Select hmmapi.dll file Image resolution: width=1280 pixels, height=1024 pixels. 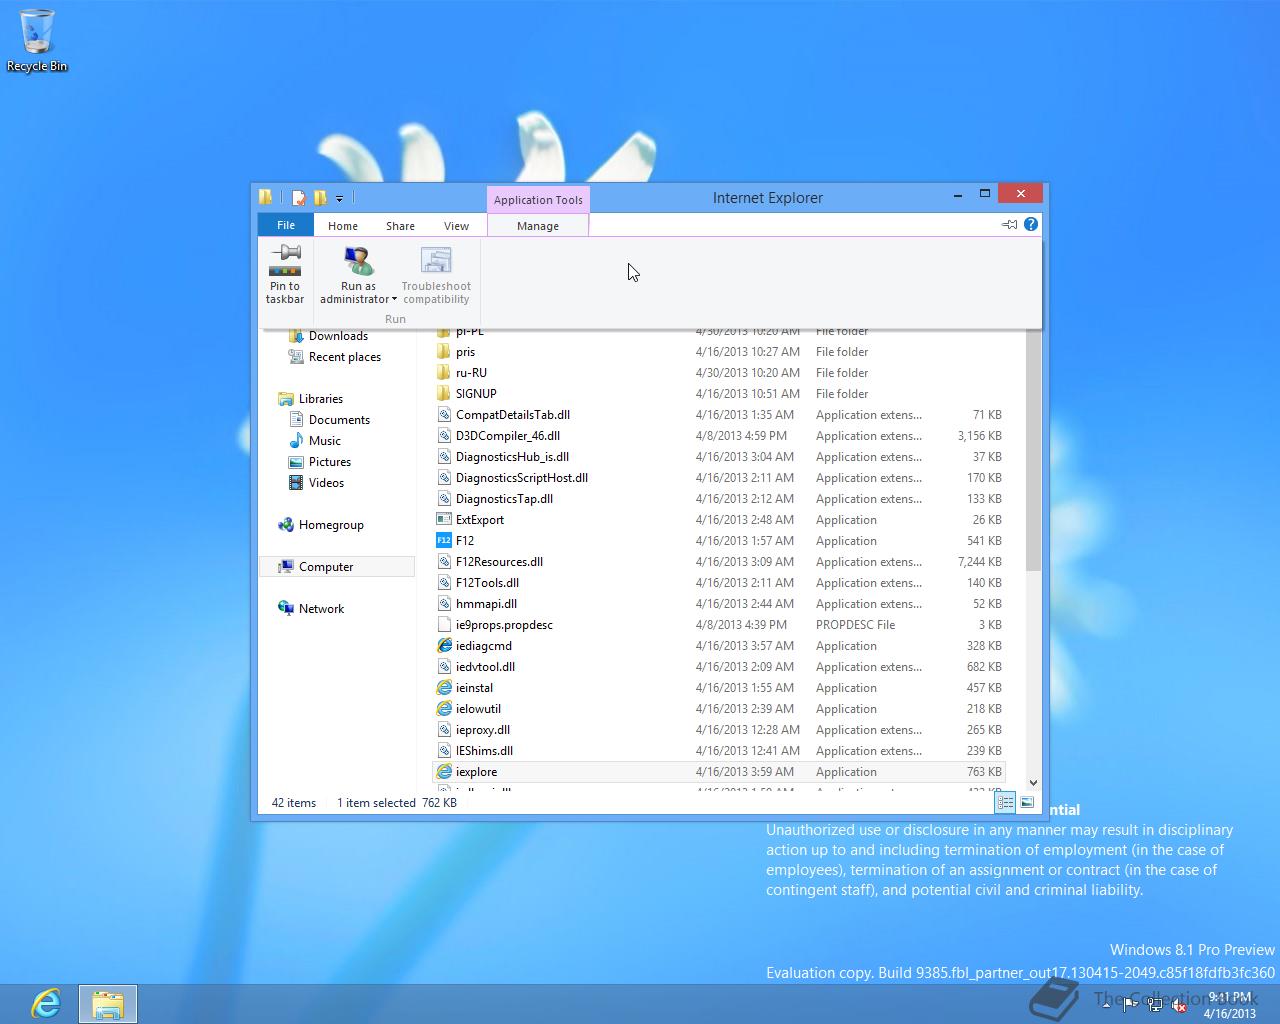tap(718, 604)
